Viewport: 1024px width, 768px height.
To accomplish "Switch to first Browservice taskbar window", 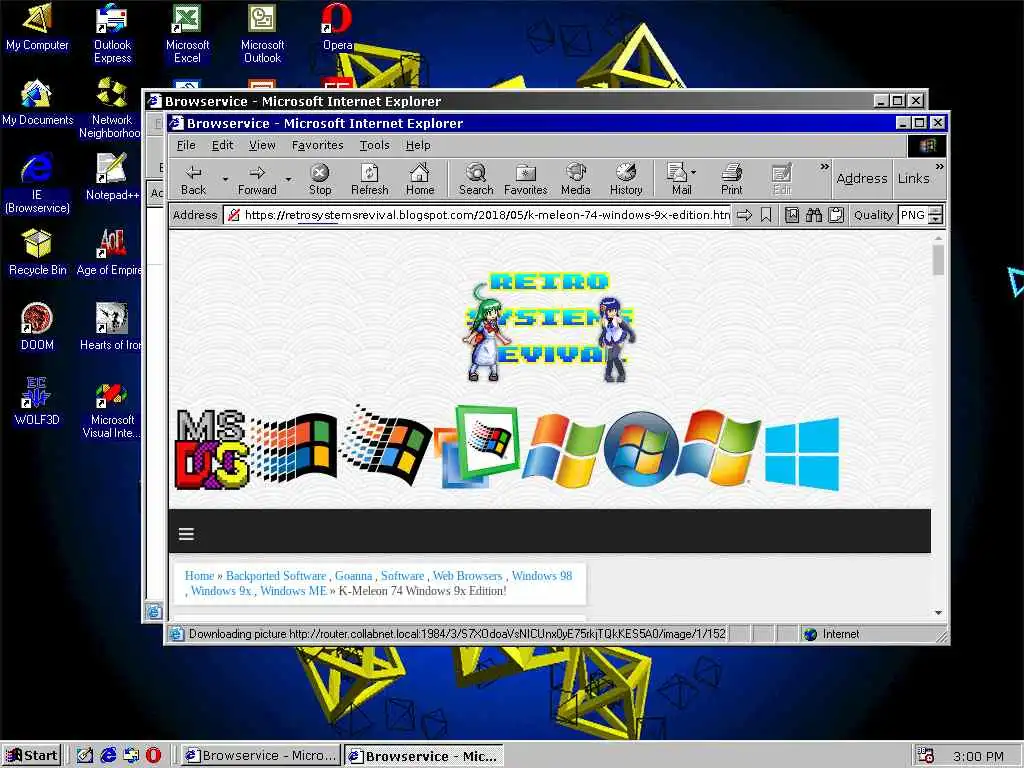I will [261, 756].
